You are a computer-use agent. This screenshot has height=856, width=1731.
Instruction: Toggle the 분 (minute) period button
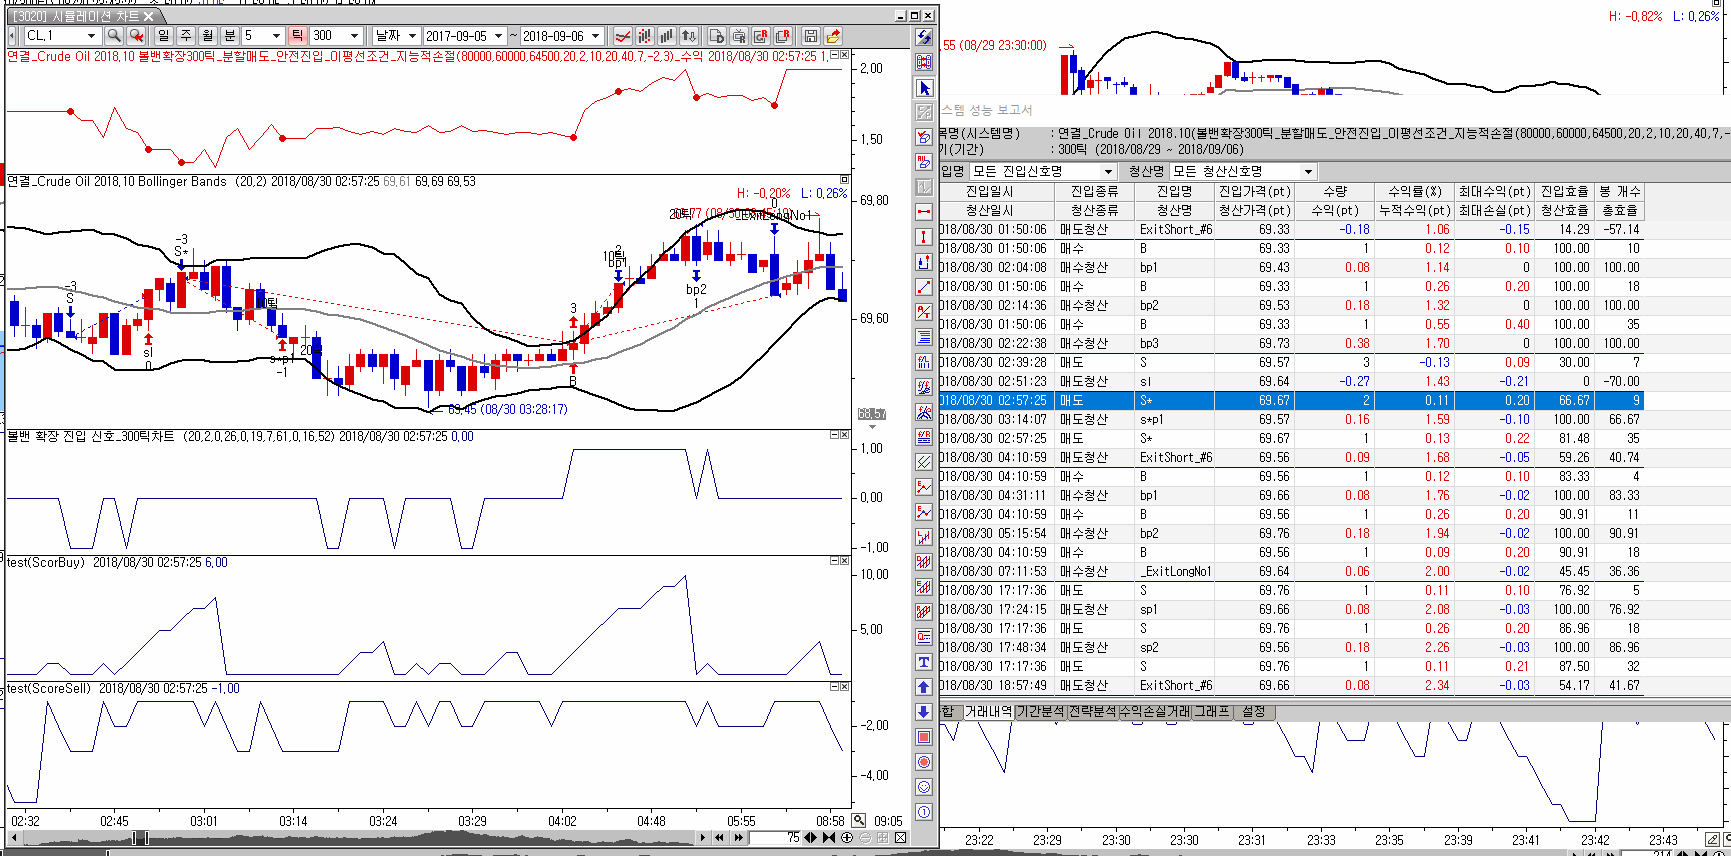[229, 36]
